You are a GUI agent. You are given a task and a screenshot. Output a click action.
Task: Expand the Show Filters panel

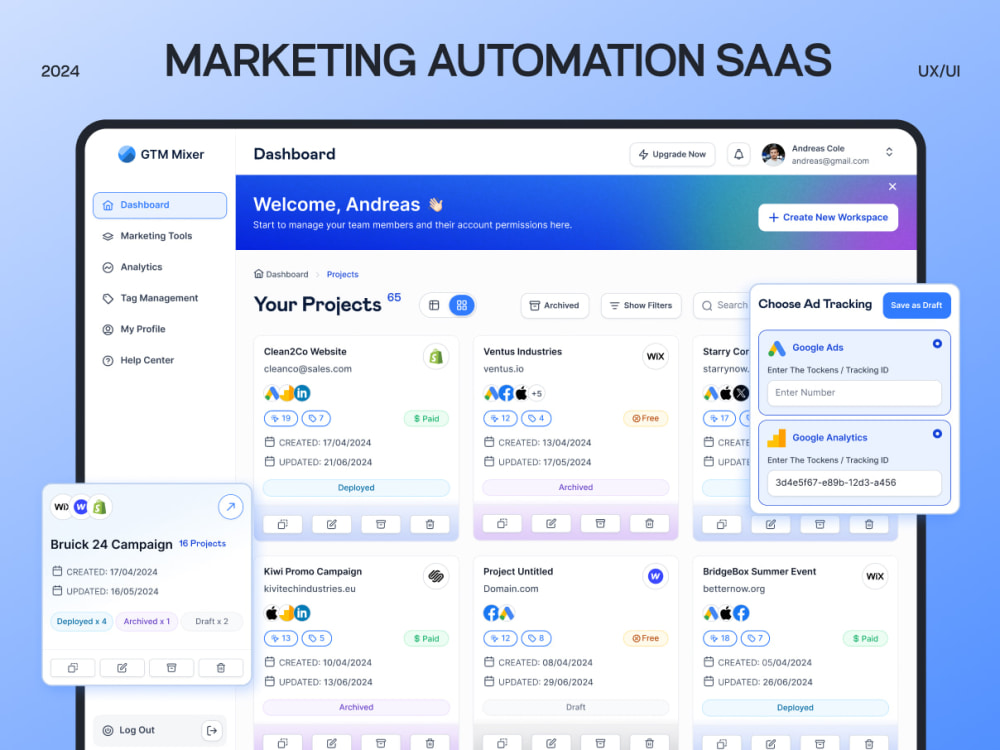tap(640, 305)
